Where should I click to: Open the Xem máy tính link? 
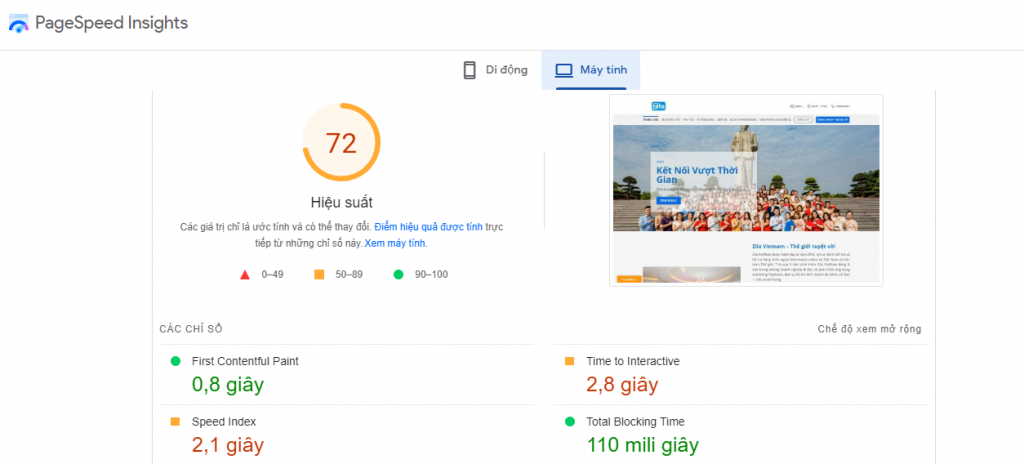click(395, 243)
